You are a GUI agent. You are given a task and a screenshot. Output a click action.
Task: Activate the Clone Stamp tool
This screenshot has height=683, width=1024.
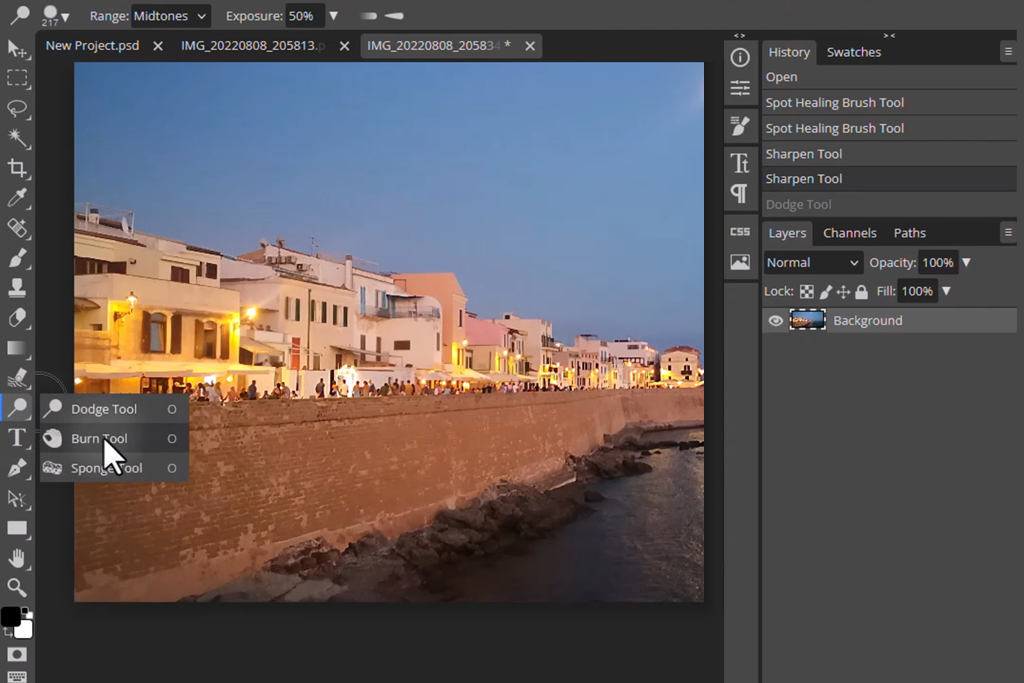point(17,288)
